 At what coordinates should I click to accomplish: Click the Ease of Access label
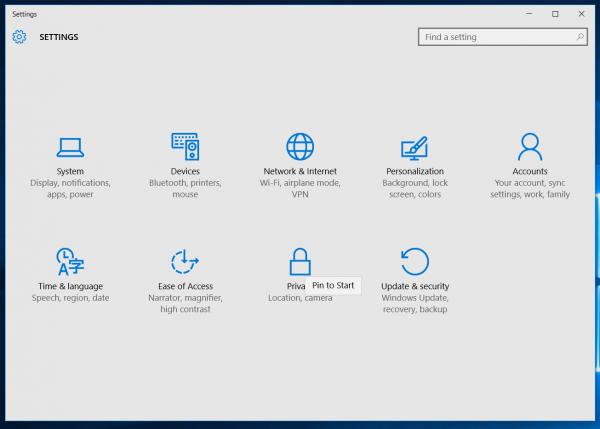click(185, 286)
